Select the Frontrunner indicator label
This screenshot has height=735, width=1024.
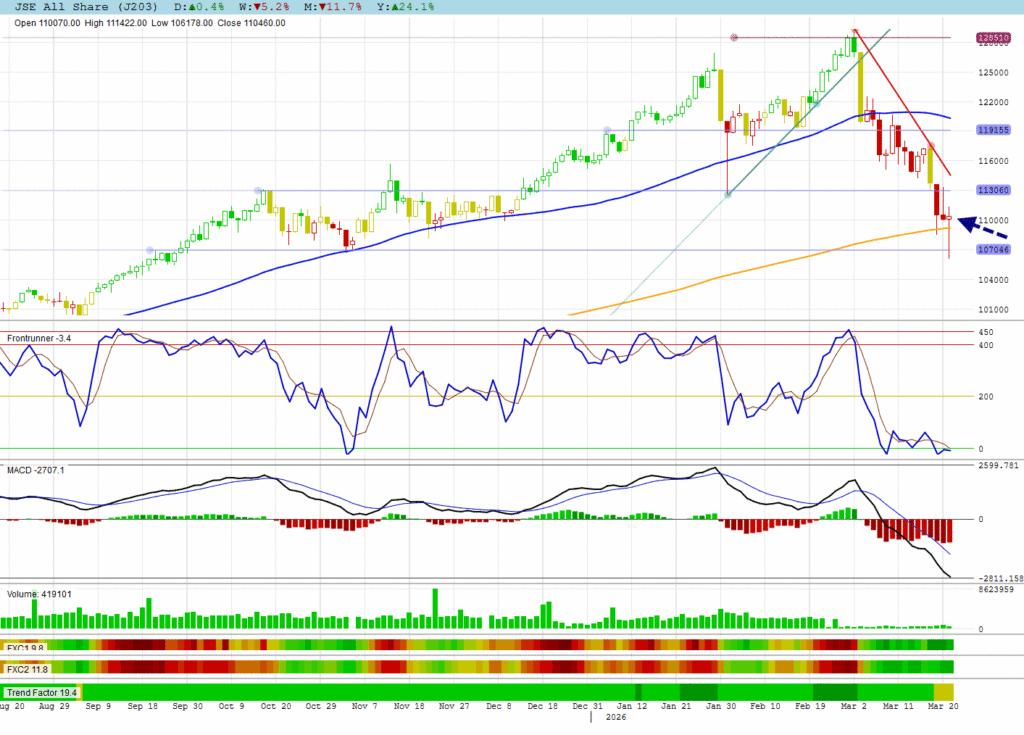tap(36, 339)
